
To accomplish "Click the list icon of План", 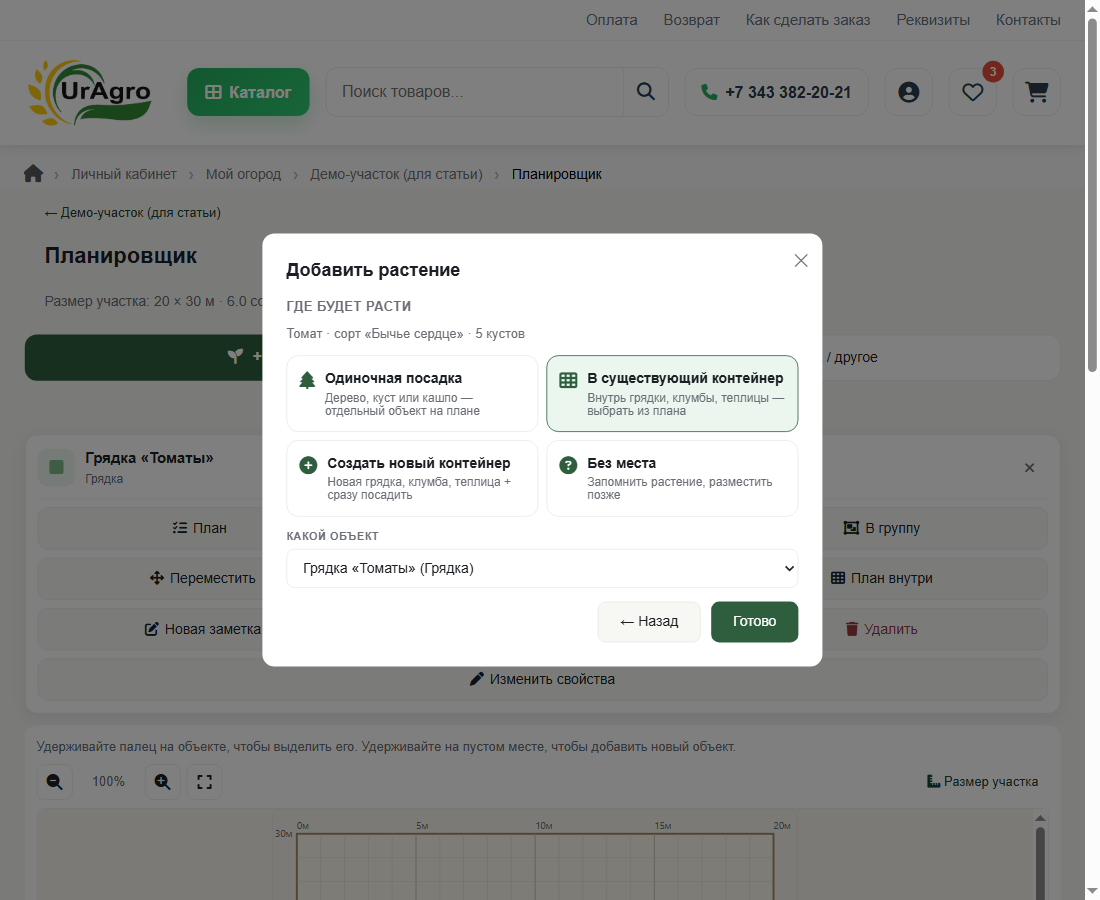I will (180, 528).
